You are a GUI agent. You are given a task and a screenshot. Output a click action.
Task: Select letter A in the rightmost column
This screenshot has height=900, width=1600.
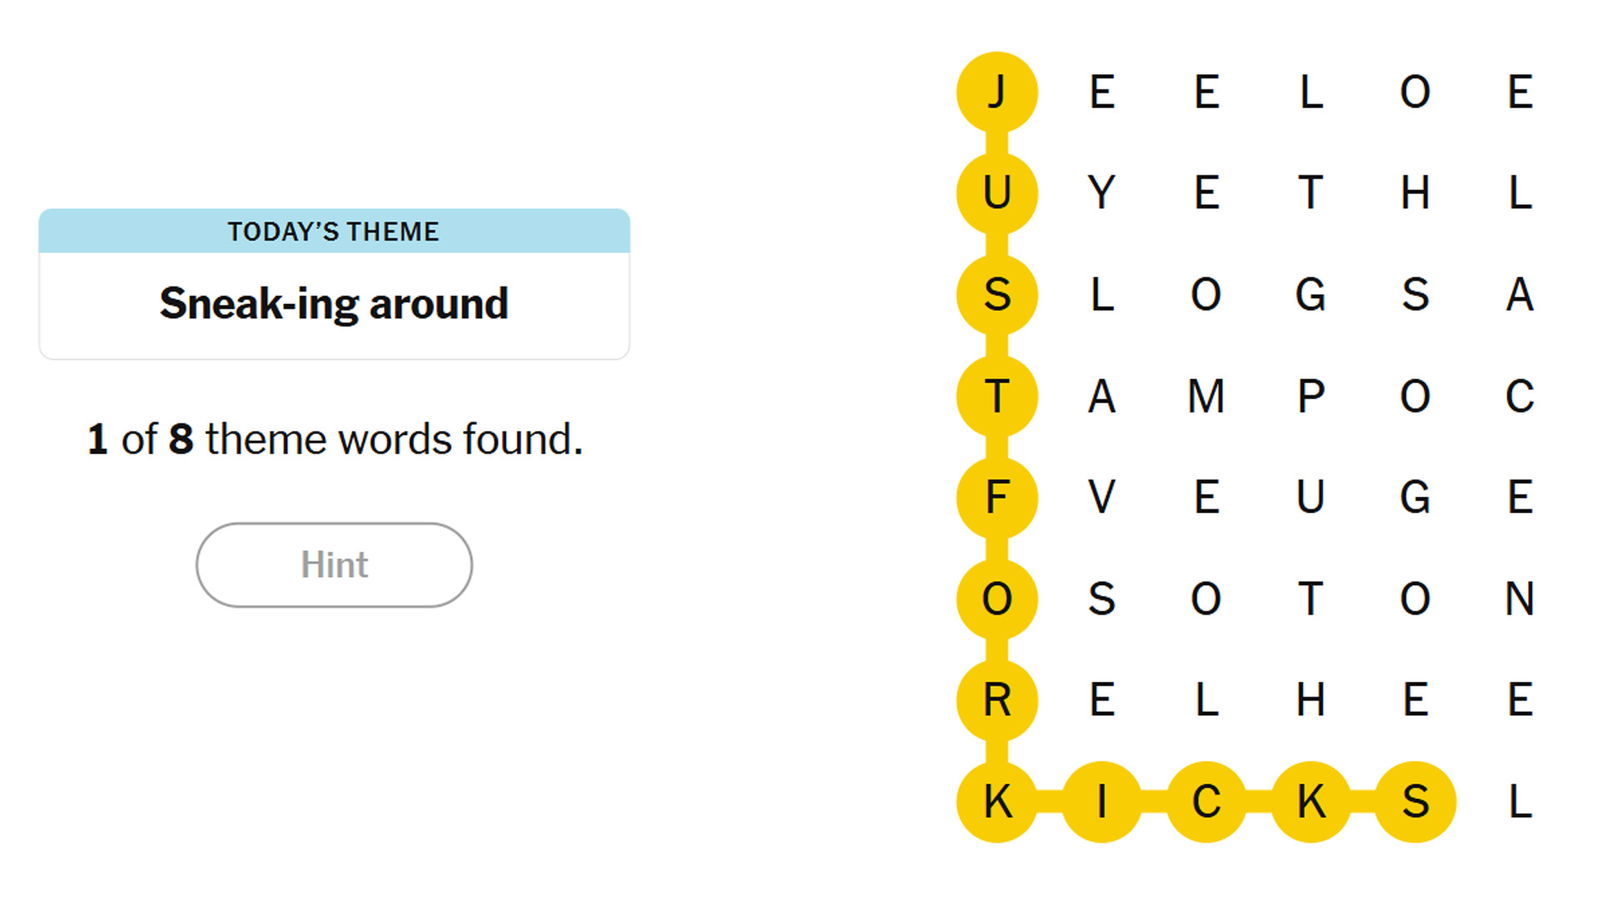point(1519,295)
